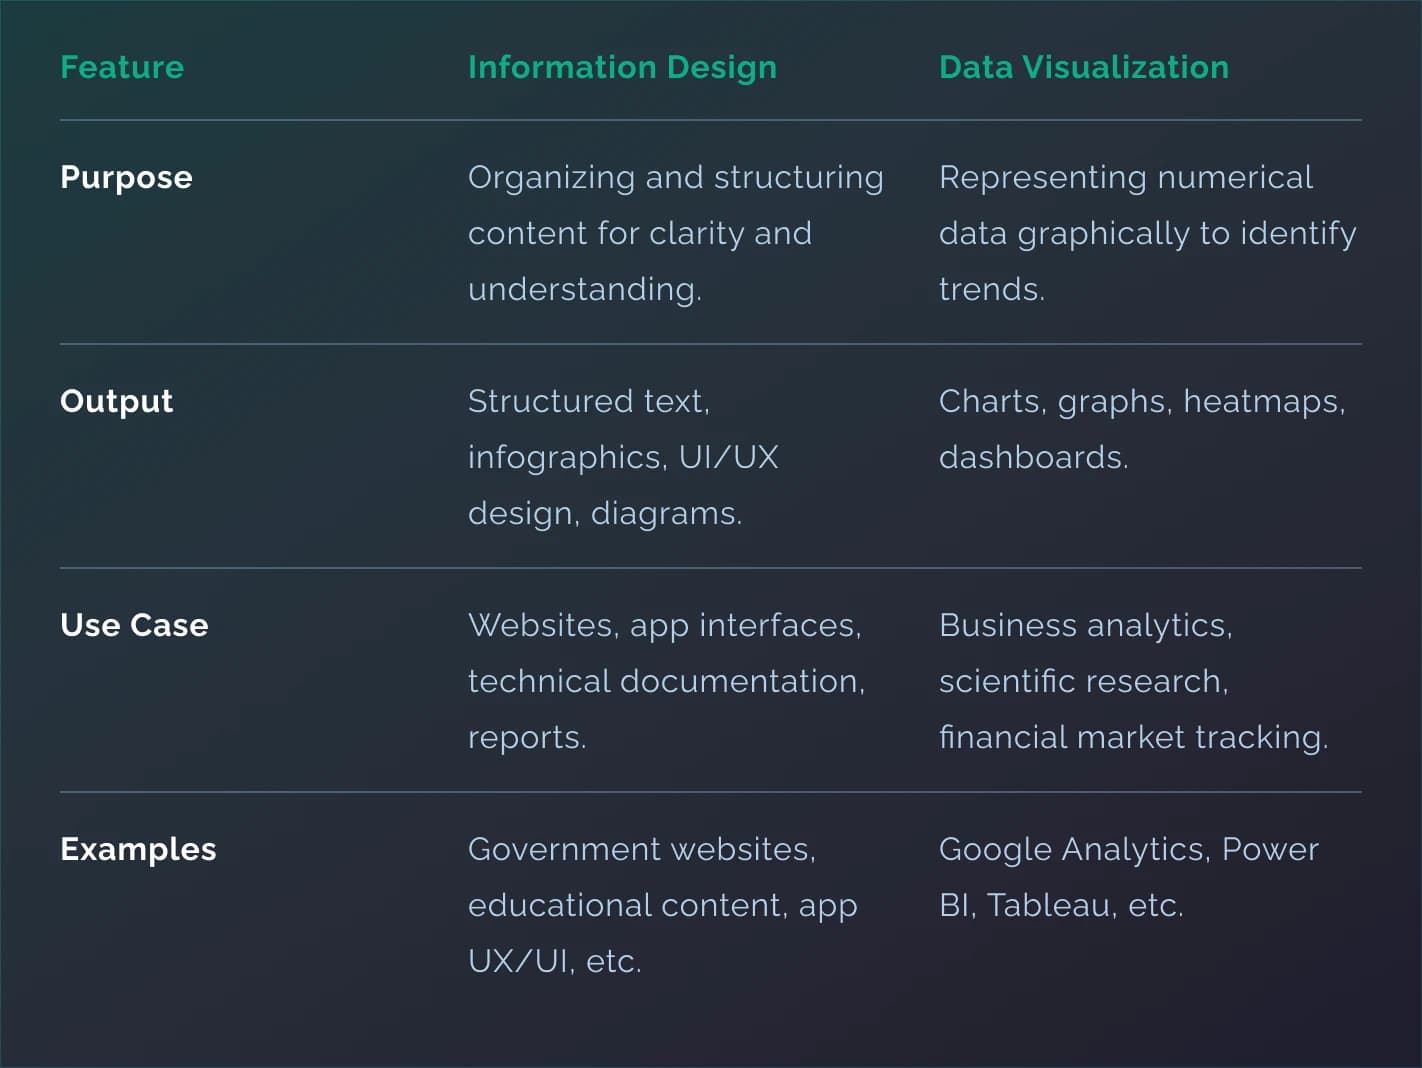Click the Information Design examples cell
The image size is (1422, 1068).
coord(661,905)
